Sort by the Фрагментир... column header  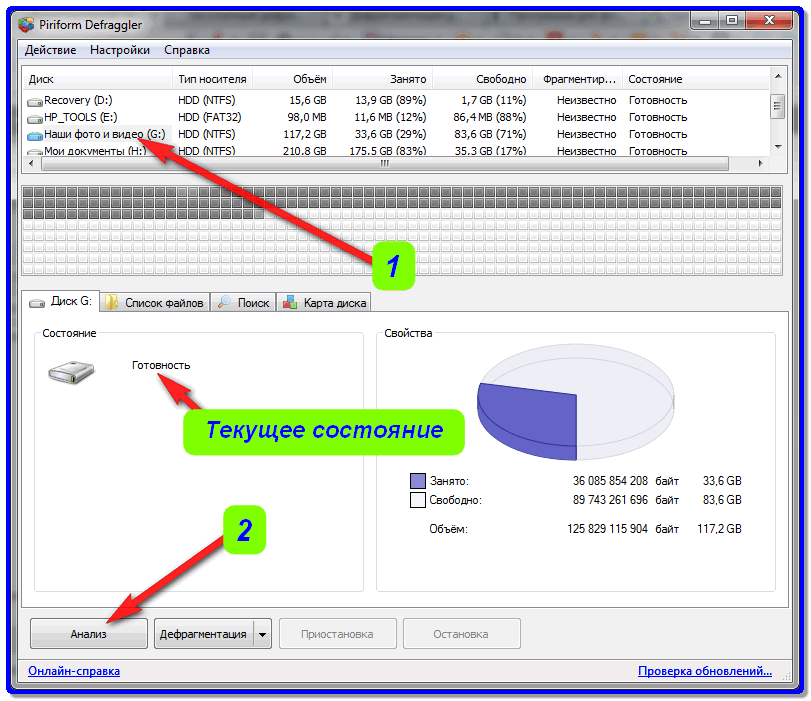click(x=578, y=79)
